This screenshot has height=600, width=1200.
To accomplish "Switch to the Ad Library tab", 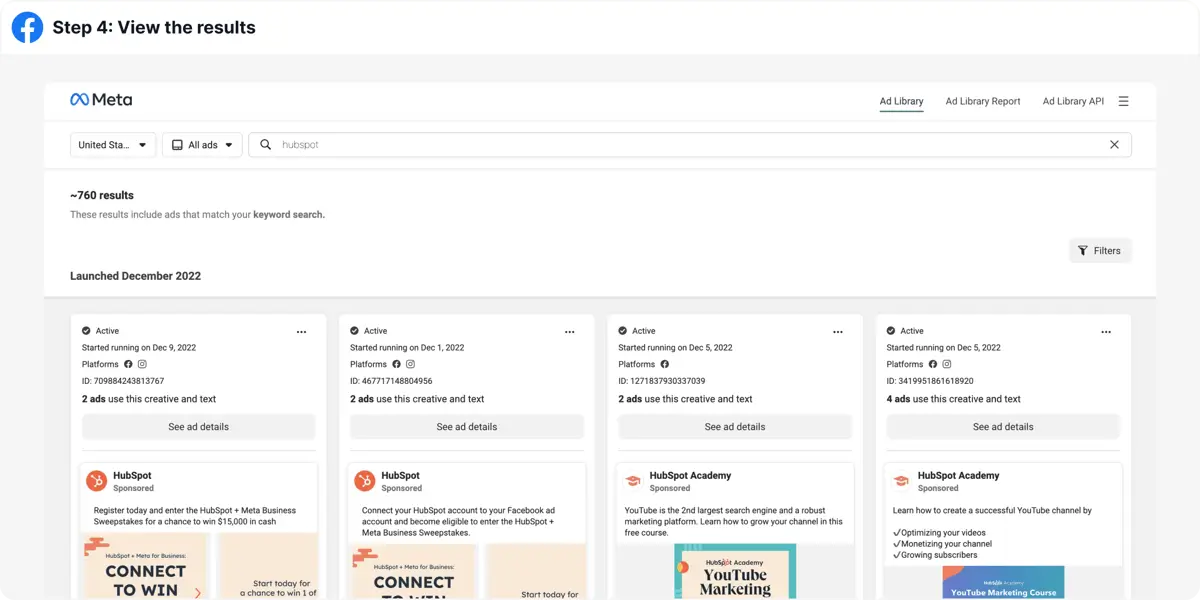I will pos(901,101).
